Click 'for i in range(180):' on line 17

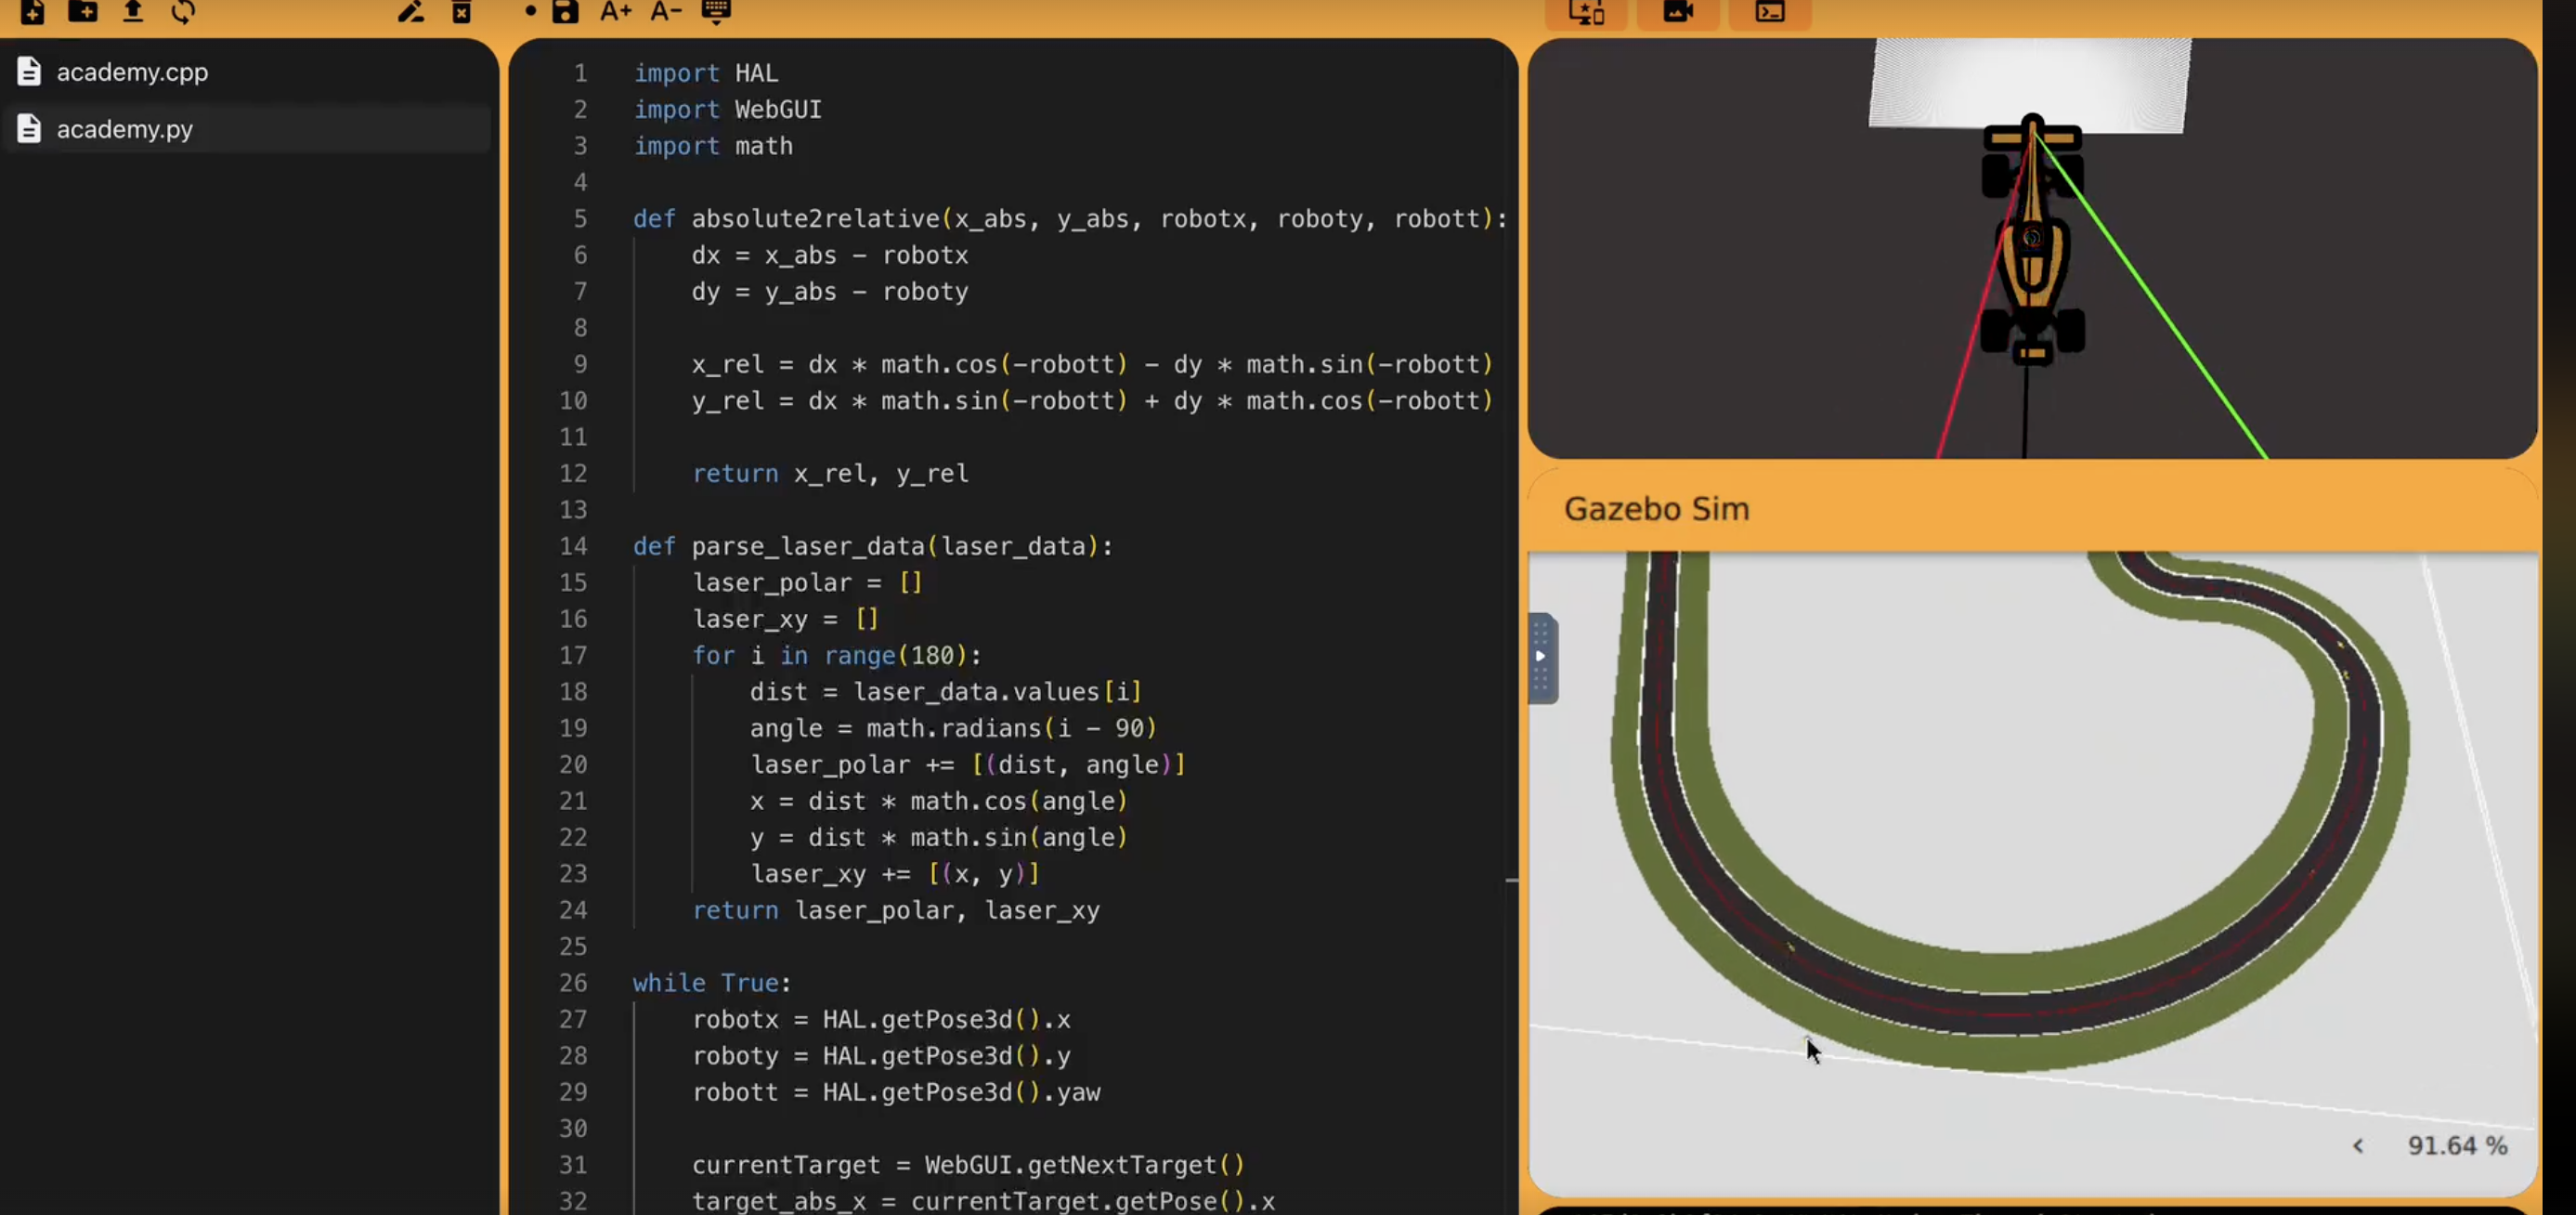pos(837,655)
